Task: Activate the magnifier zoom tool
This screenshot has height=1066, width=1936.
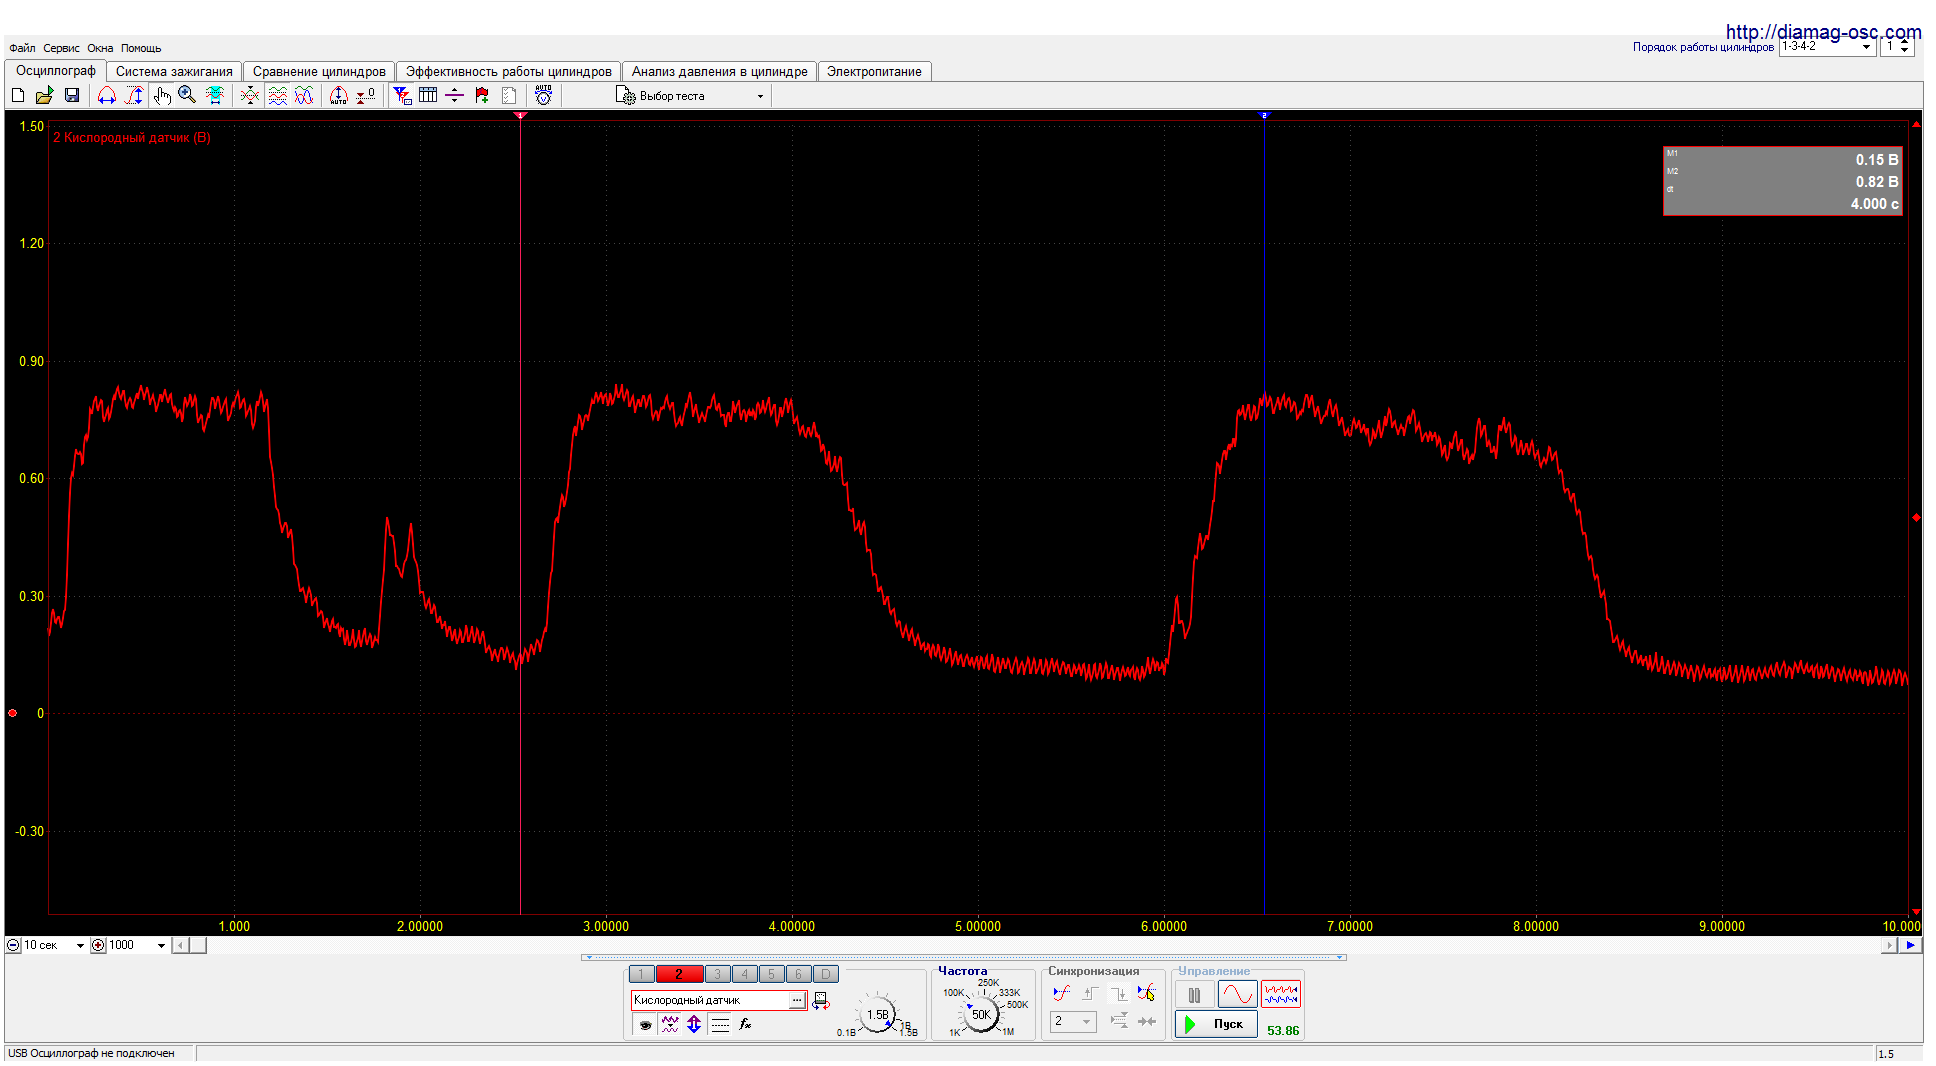Action: [187, 95]
